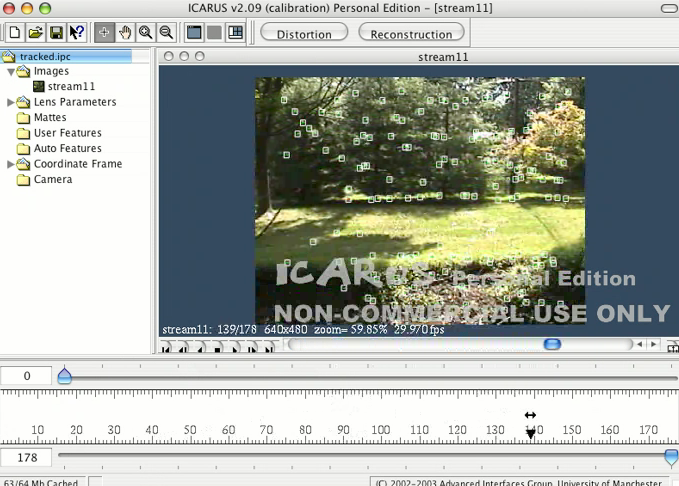Collapse the Images folder in the tree
679x486 pixels.
(11, 72)
